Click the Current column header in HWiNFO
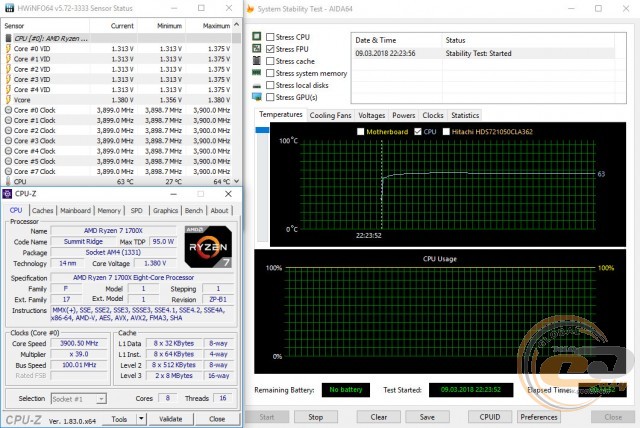This screenshot has height=428, width=640. click(113, 26)
